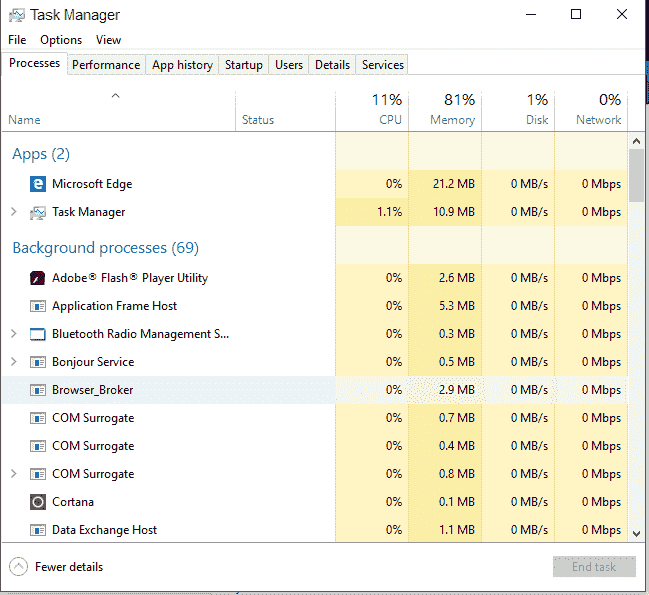Screen dimensions: 649x595
Task: Click the Bonjour Service icon
Action: (x=38, y=362)
